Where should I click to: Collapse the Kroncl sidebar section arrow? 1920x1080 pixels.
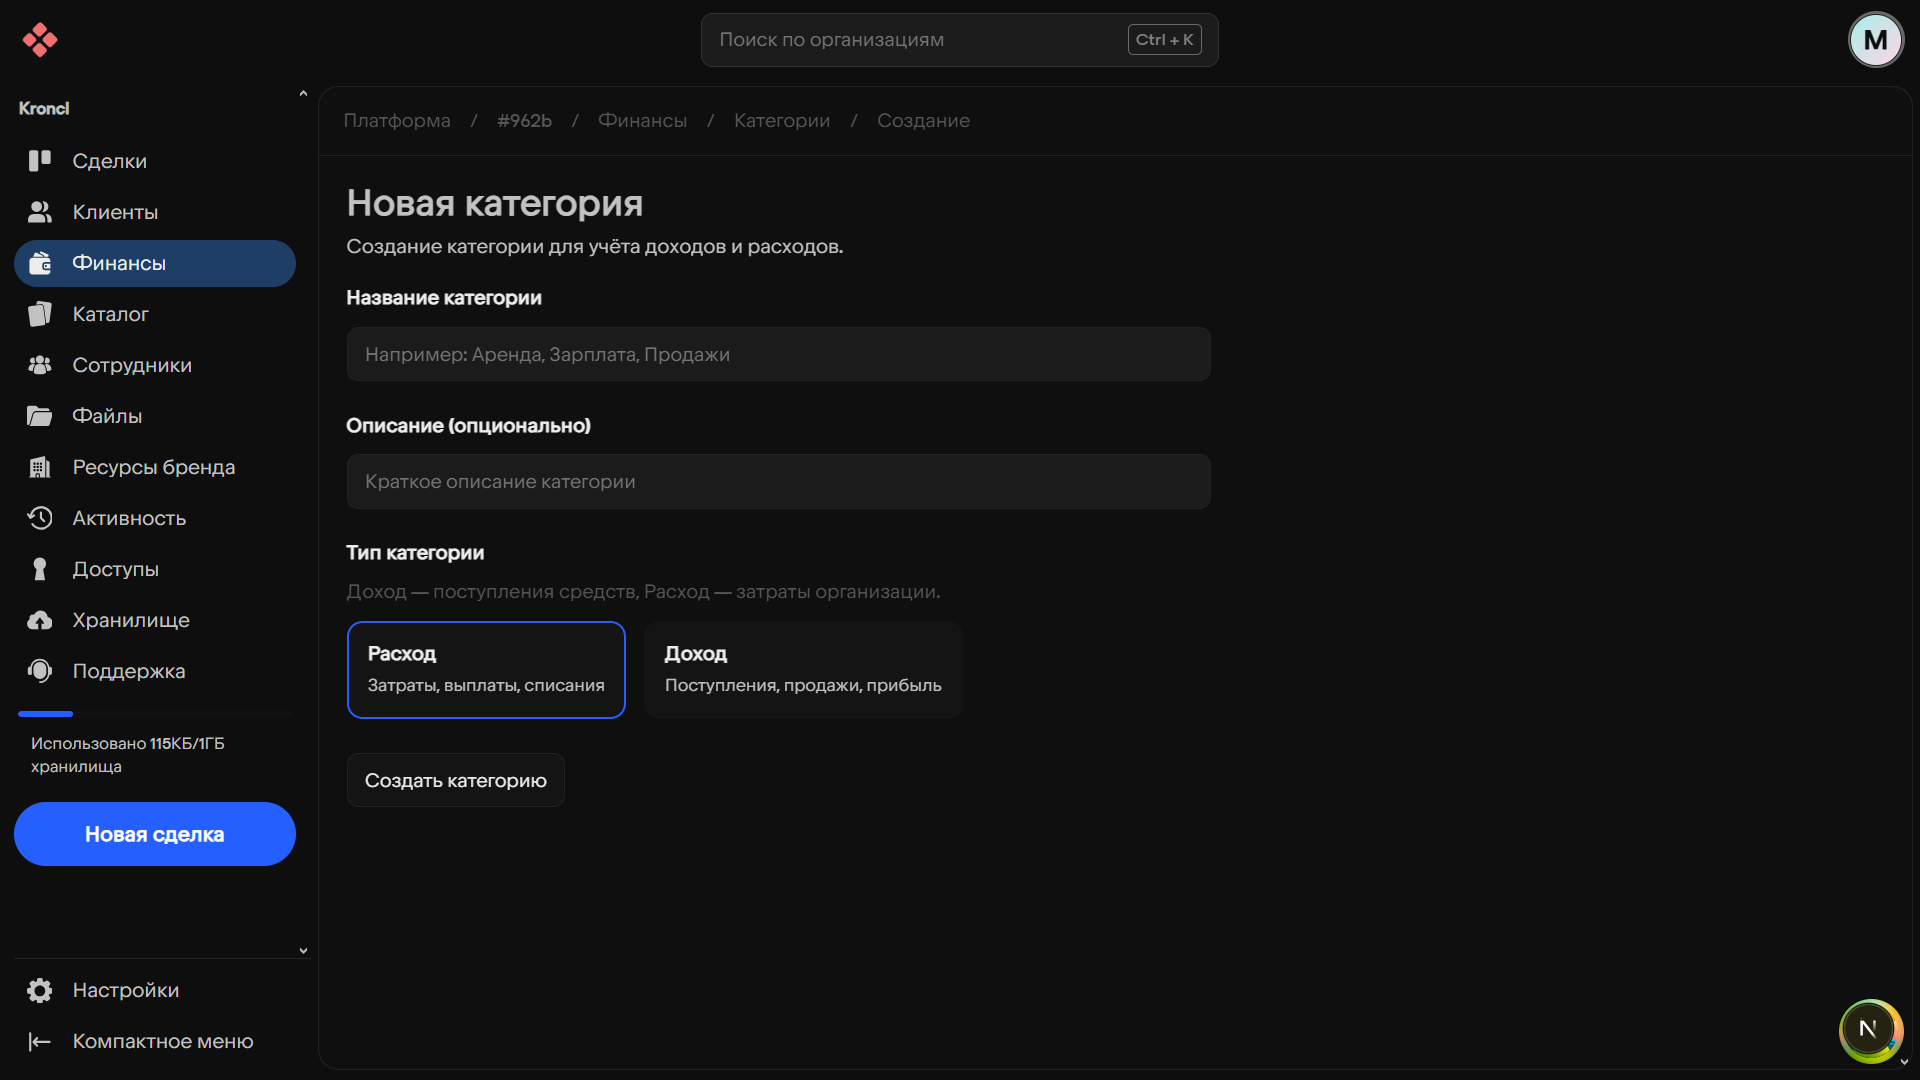tap(303, 94)
